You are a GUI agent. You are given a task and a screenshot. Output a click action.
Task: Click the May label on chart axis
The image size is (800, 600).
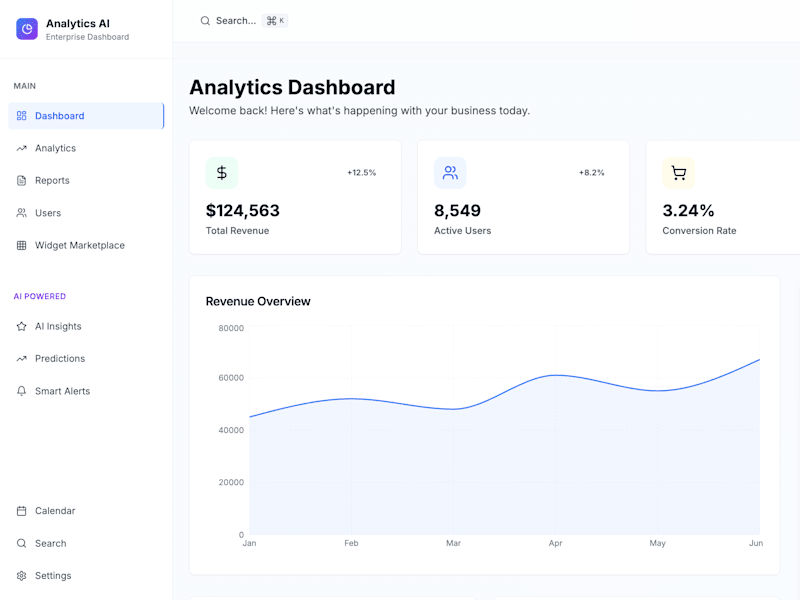coord(658,543)
